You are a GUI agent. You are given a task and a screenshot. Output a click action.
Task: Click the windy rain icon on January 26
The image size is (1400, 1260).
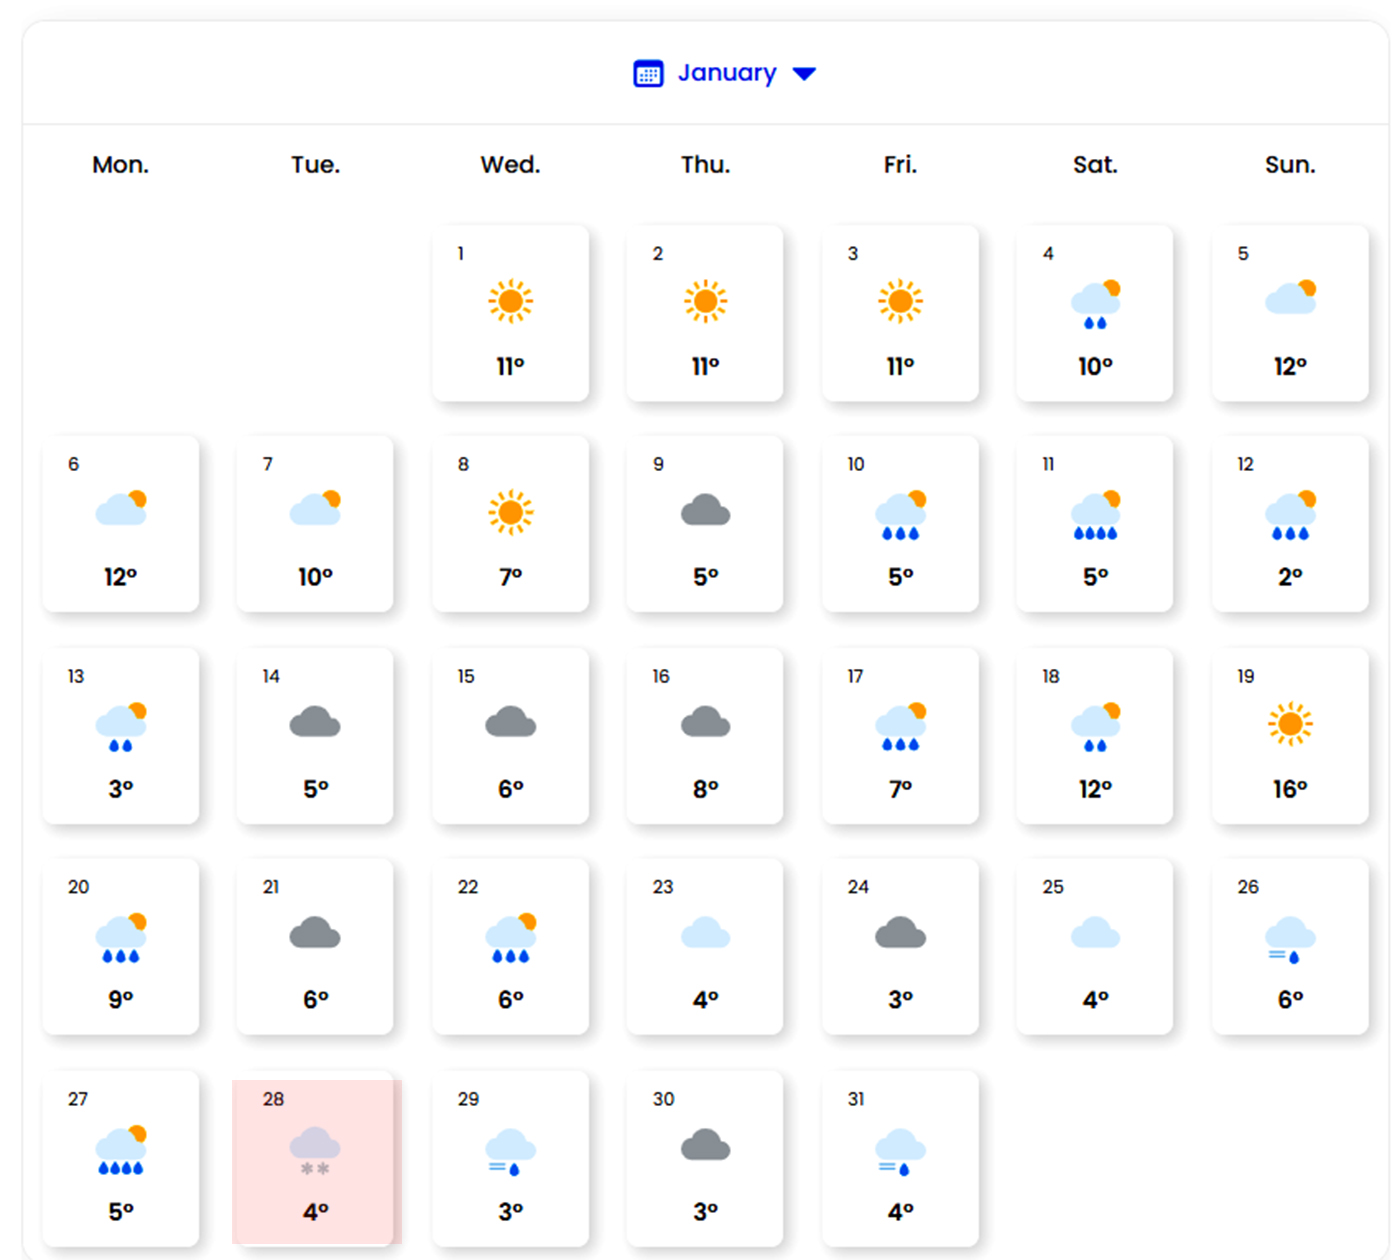click(x=1290, y=940)
